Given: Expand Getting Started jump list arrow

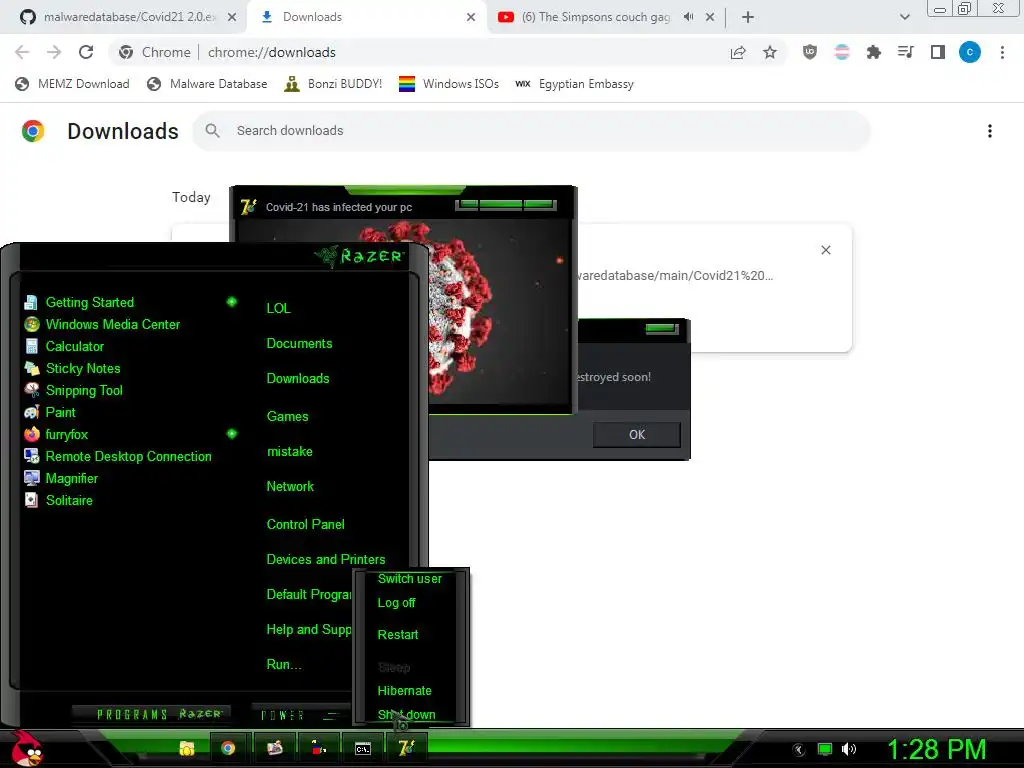Looking at the screenshot, I should 232,302.
